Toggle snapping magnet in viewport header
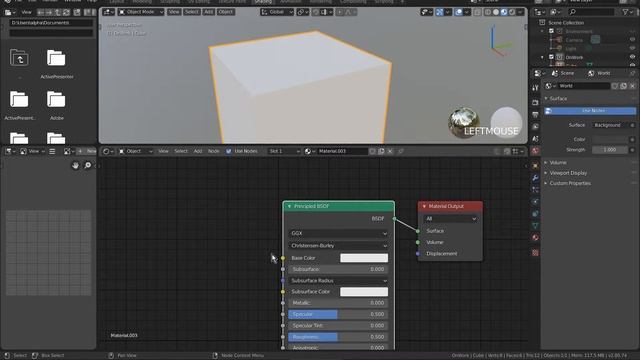The height and width of the screenshot is (360, 640). [316, 12]
